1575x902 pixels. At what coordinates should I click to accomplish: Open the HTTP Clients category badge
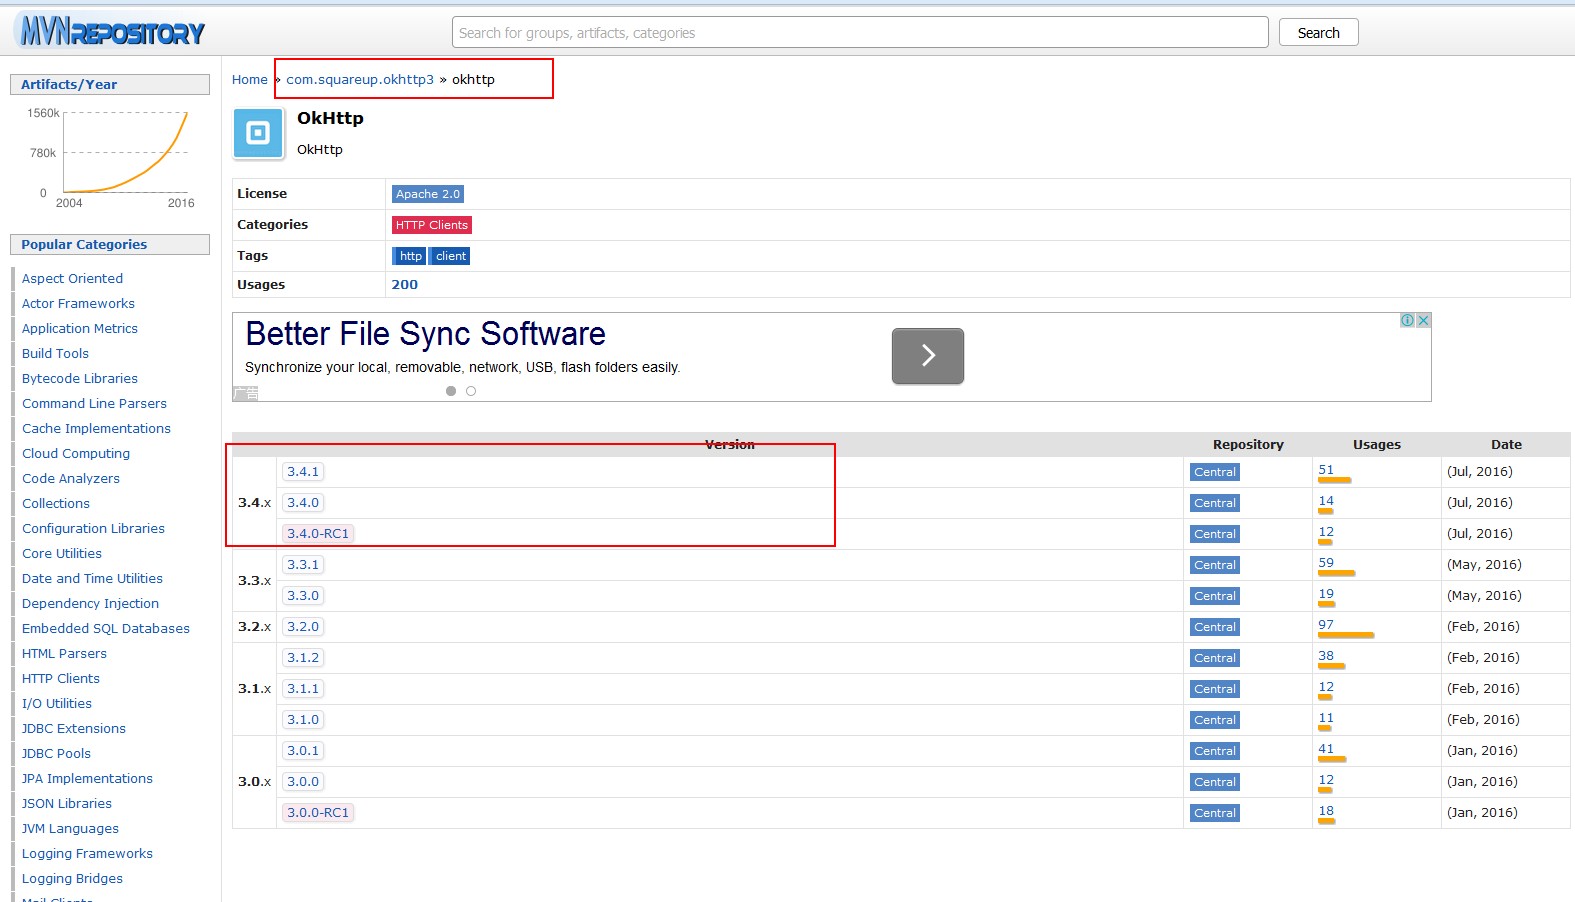[431, 225]
